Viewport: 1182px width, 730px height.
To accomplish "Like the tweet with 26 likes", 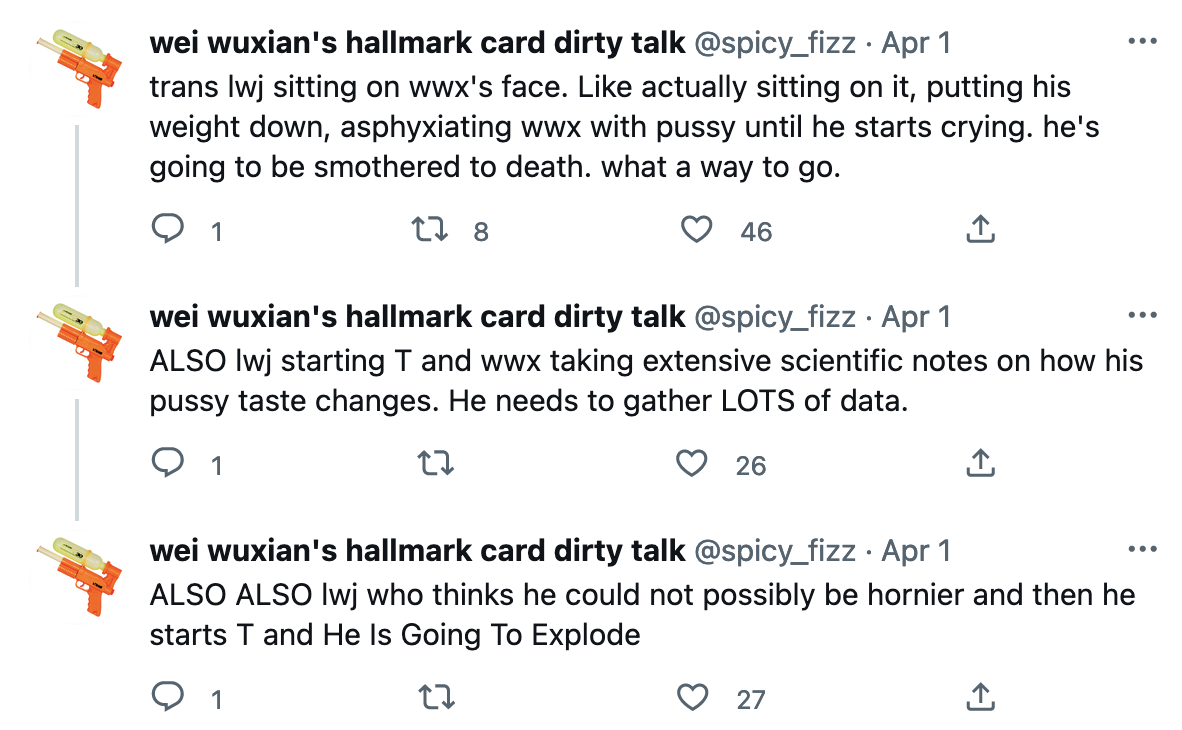I will click(692, 464).
